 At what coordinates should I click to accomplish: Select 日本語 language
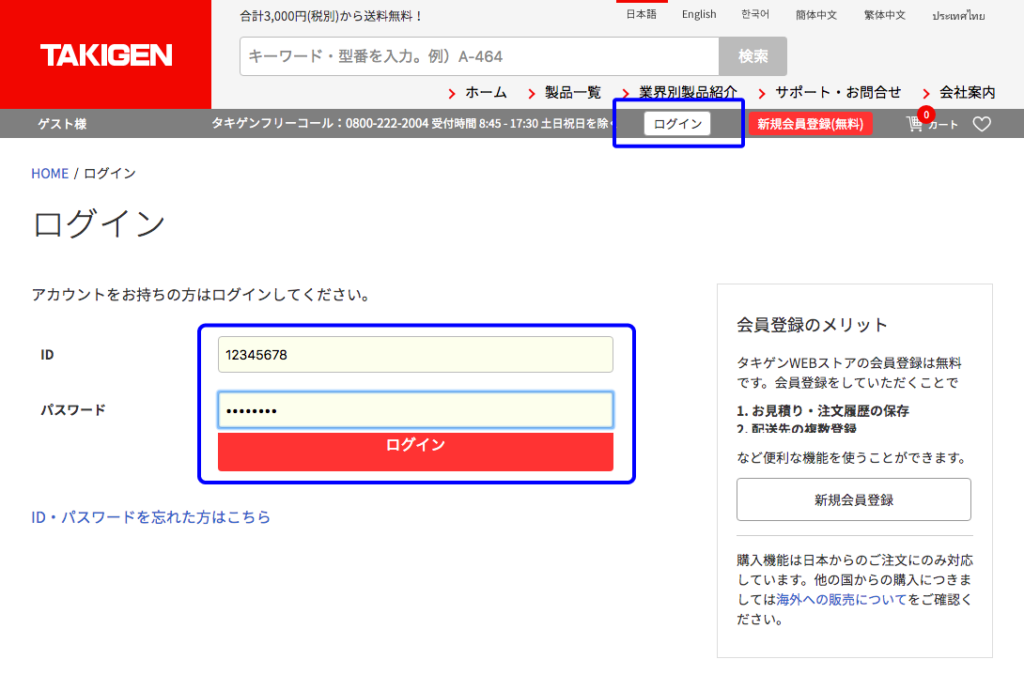pos(641,14)
